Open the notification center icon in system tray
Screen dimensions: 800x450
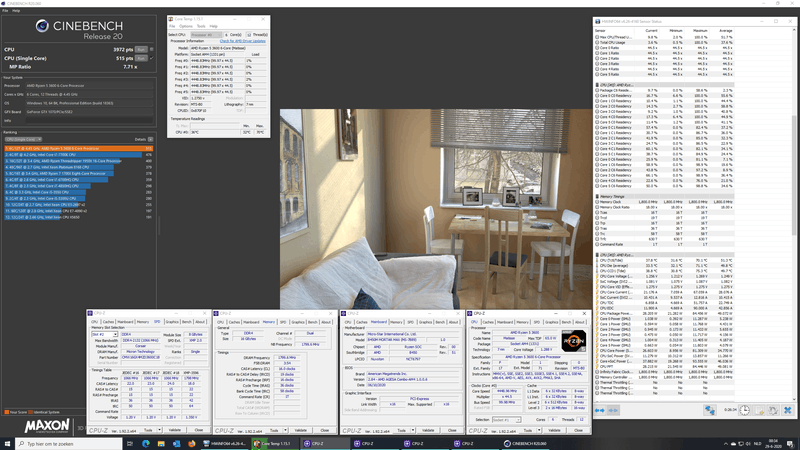point(790,443)
